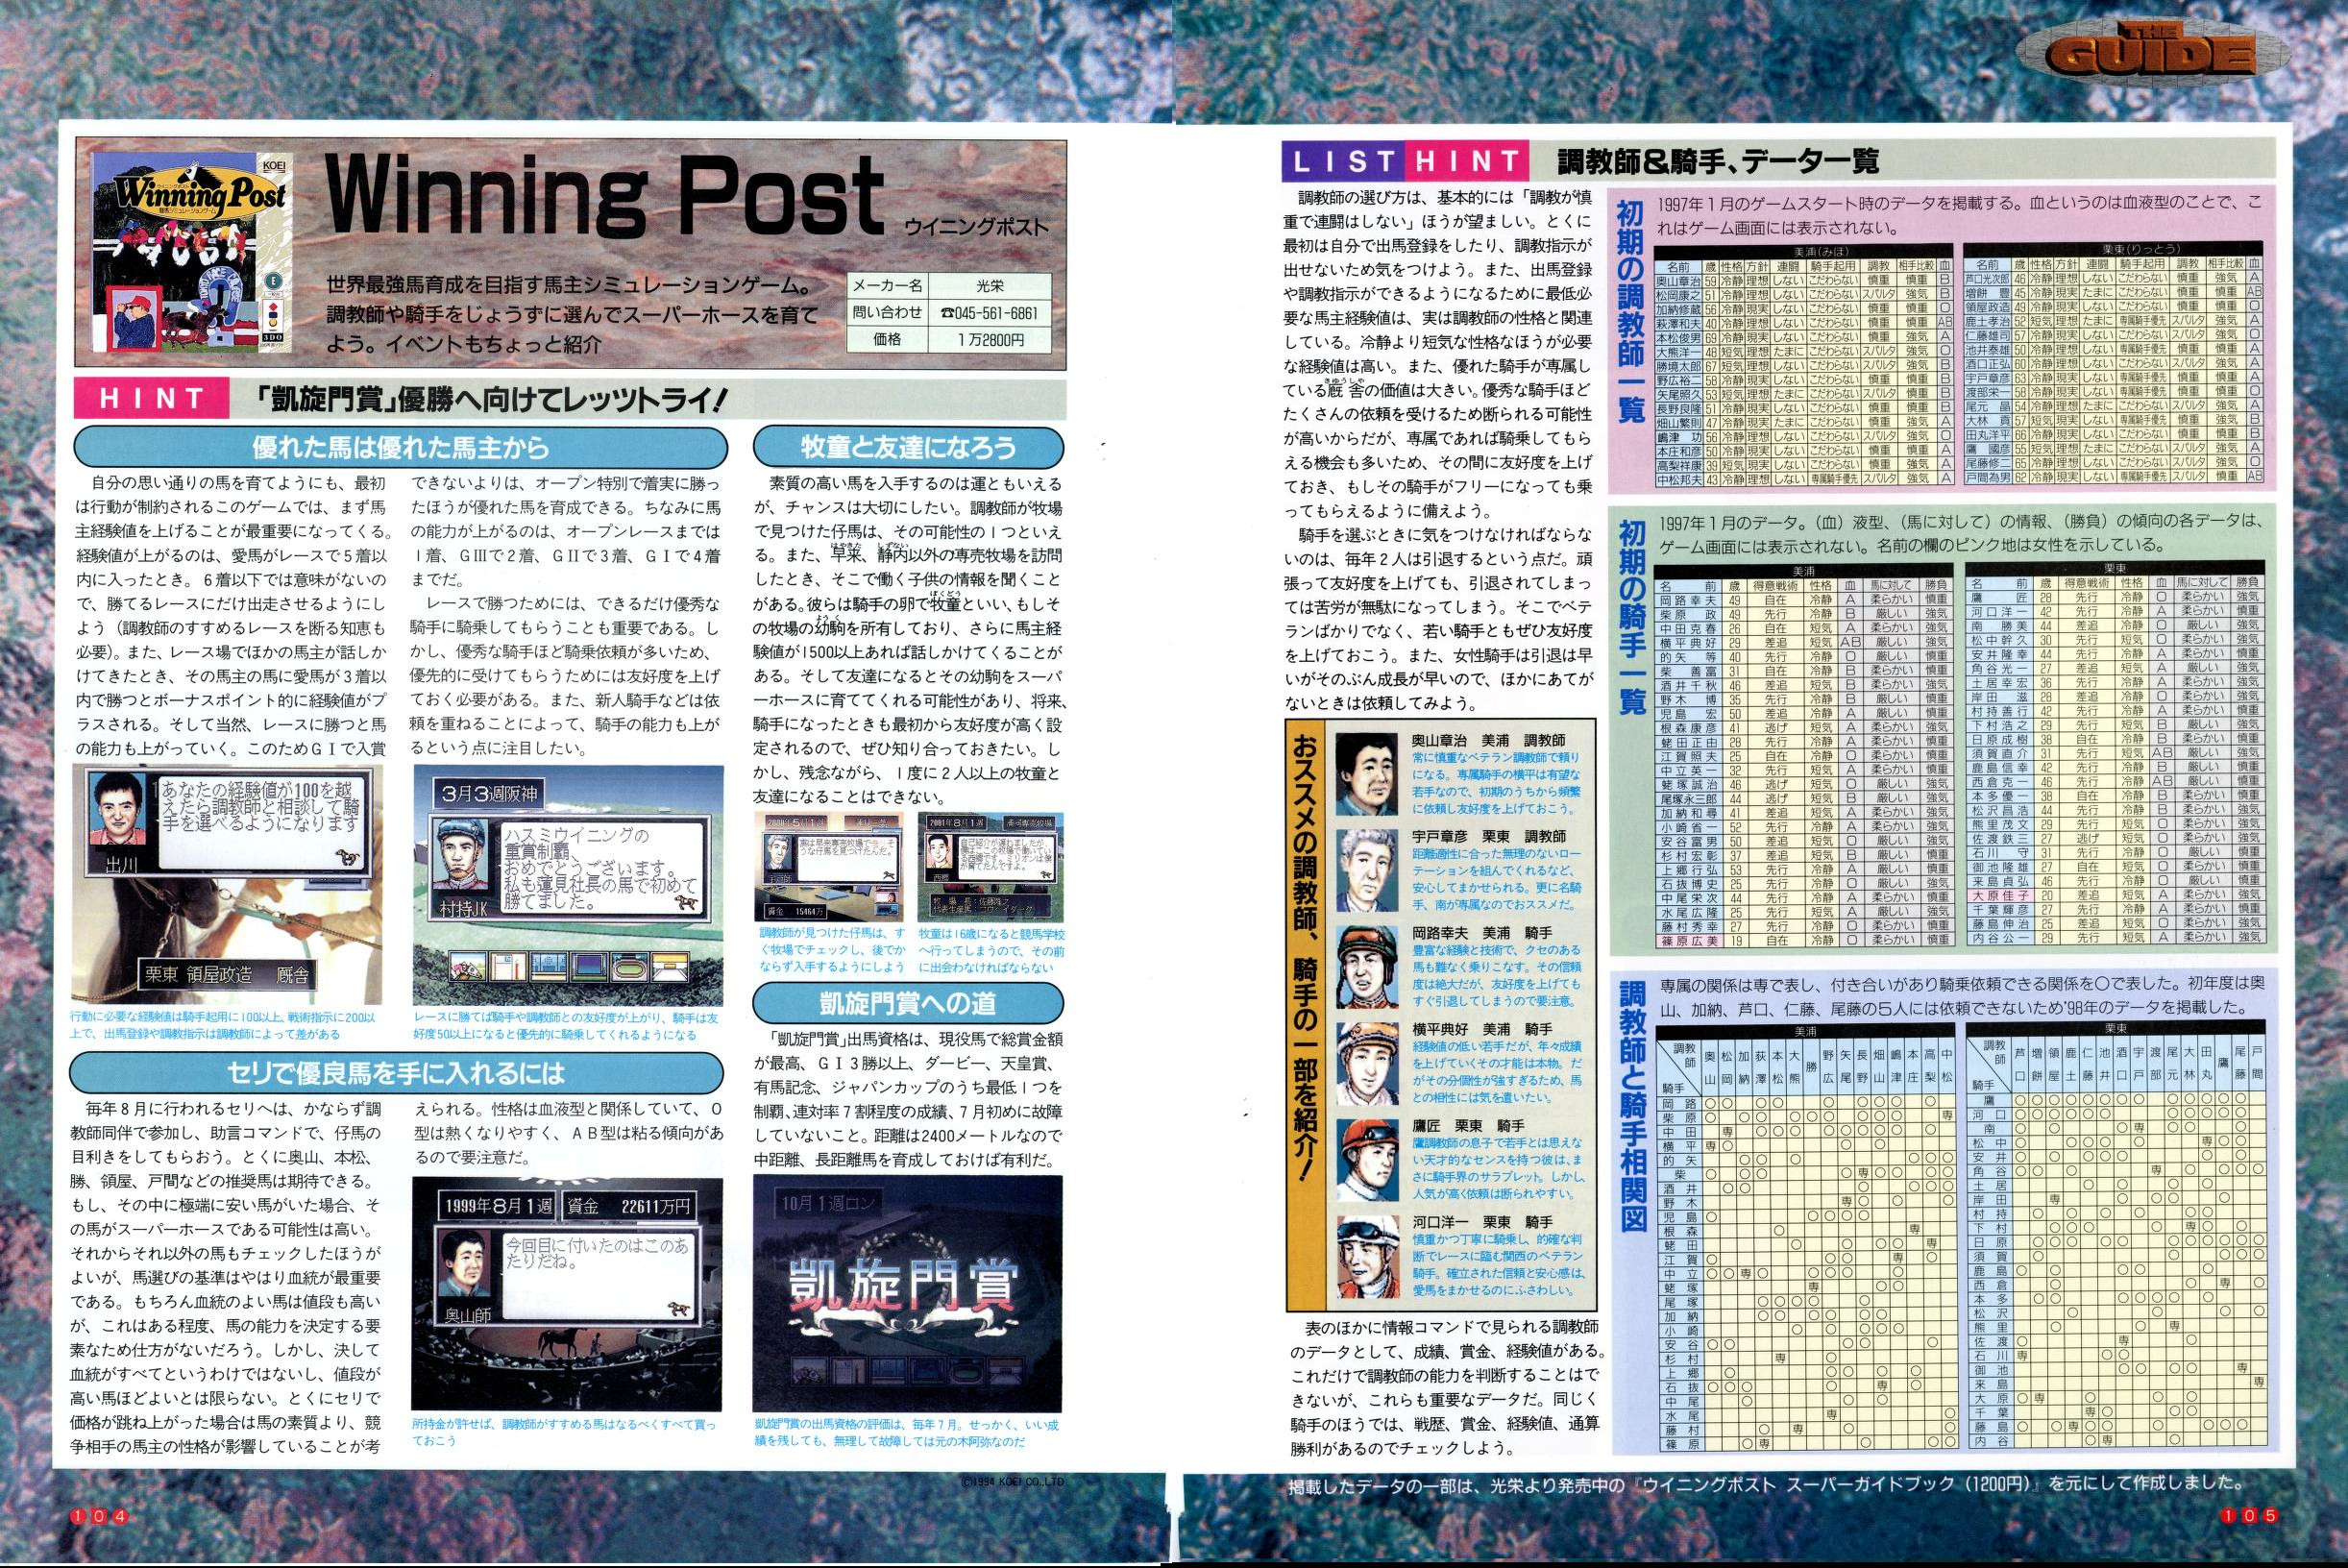Click the 凱旋門賞への道 section header
Viewport: 2348px width, 1568px height.
click(x=907, y=1003)
